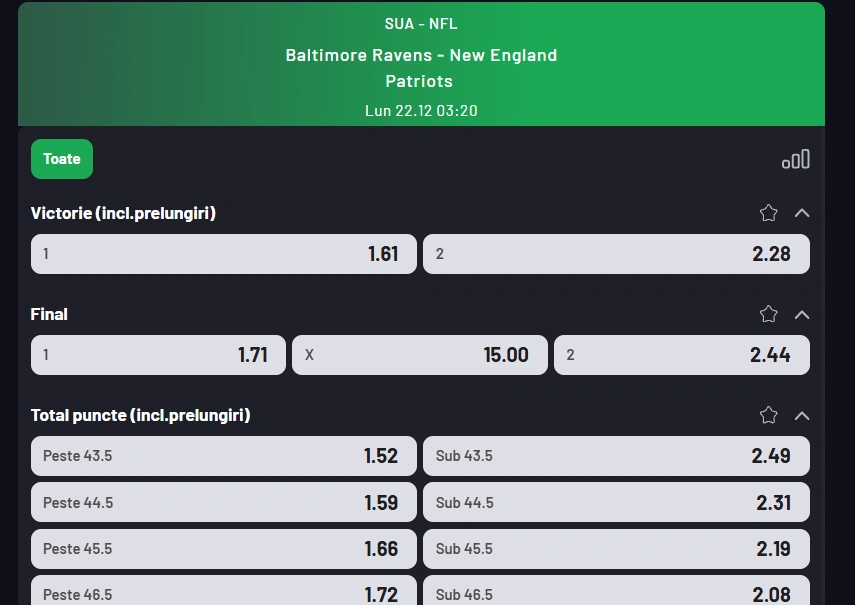Viewport: 855px width, 605px height.
Task: Pick Sub 46.5 at 2.08 odds
Action: [616, 593]
